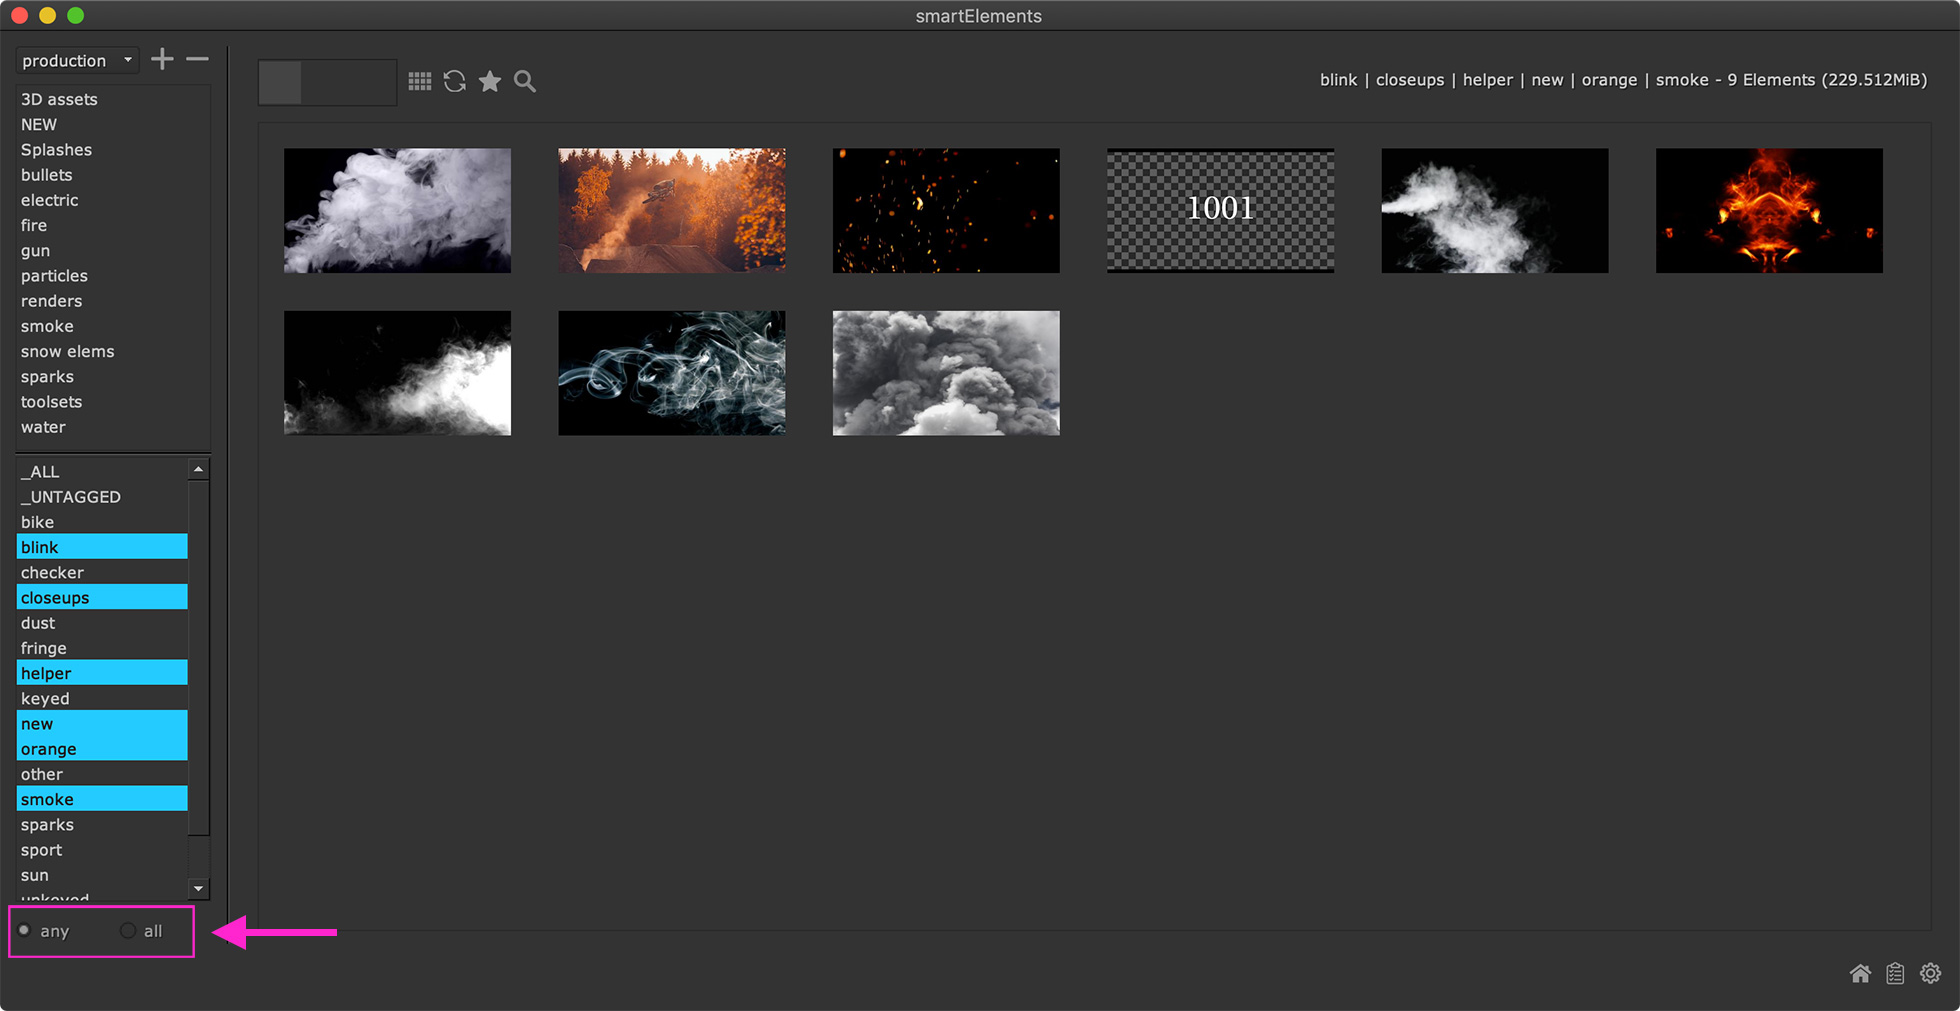Click the scrollbar down arrow in tag list

click(198, 889)
